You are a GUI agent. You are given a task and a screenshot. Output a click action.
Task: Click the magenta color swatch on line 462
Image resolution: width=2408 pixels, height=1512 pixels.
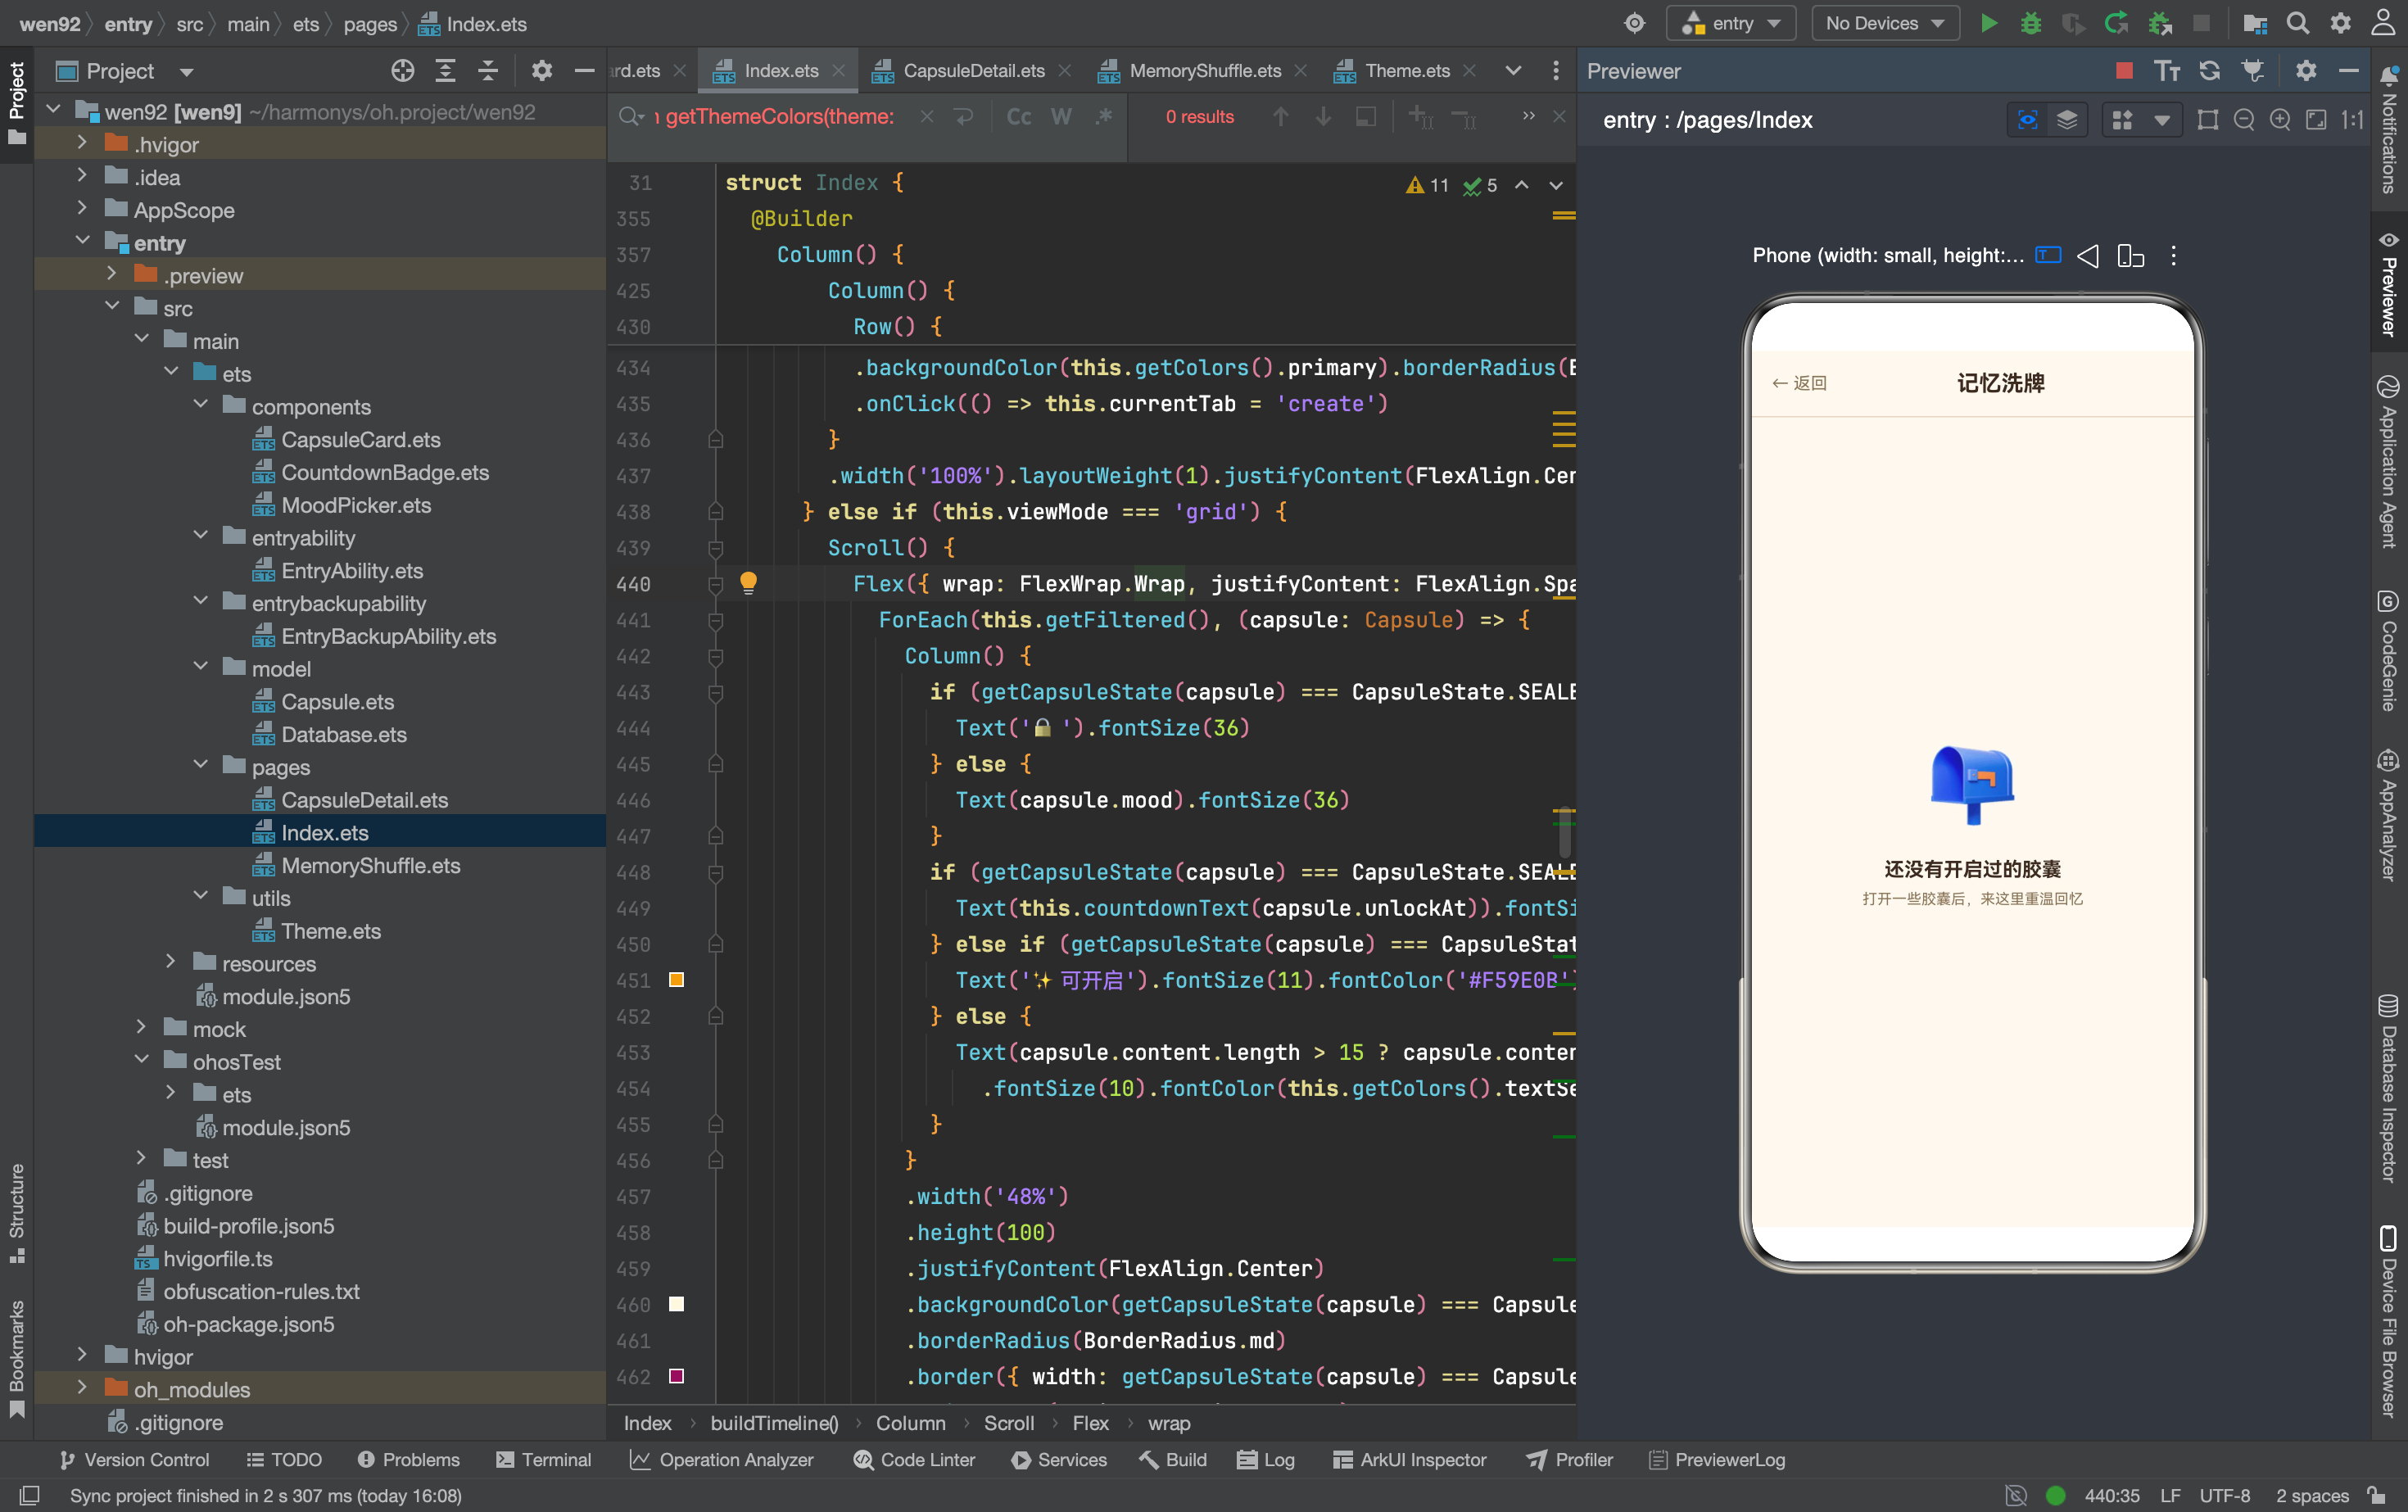pyautogui.click(x=677, y=1376)
